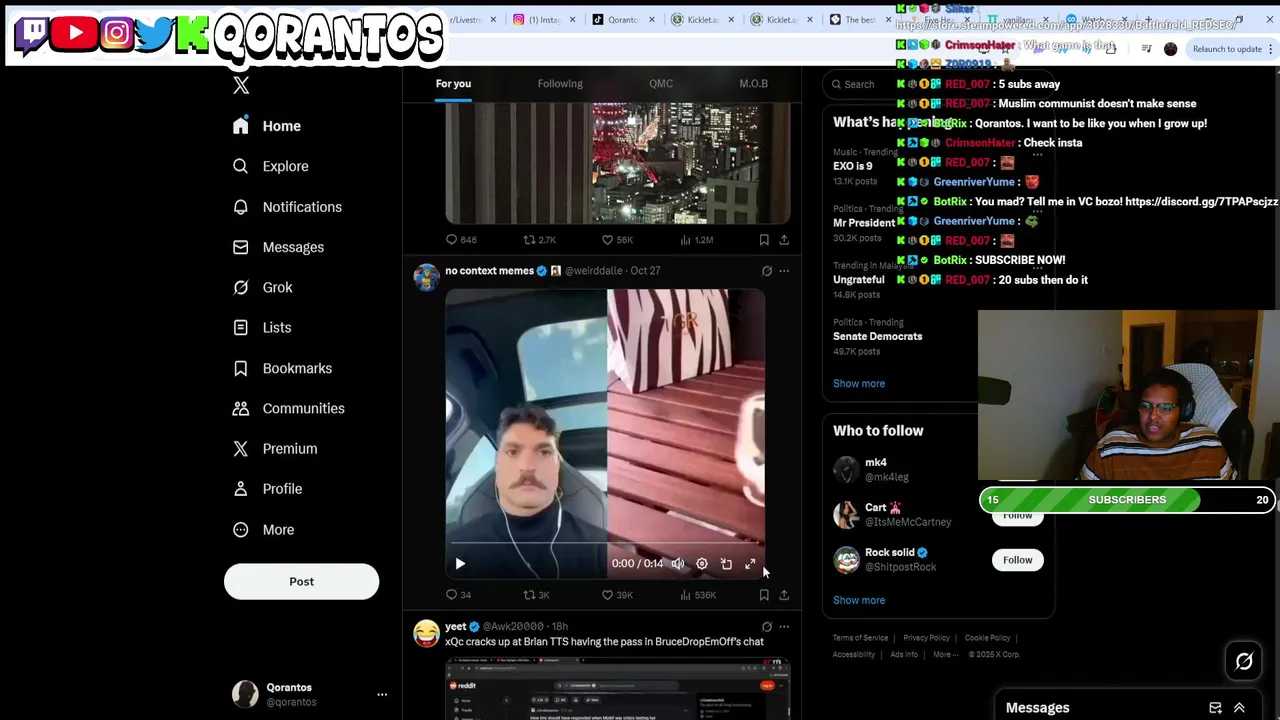Share the no context memes post
Image resolution: width=1280 pixels, height=720 pixels.
[784, 595]
